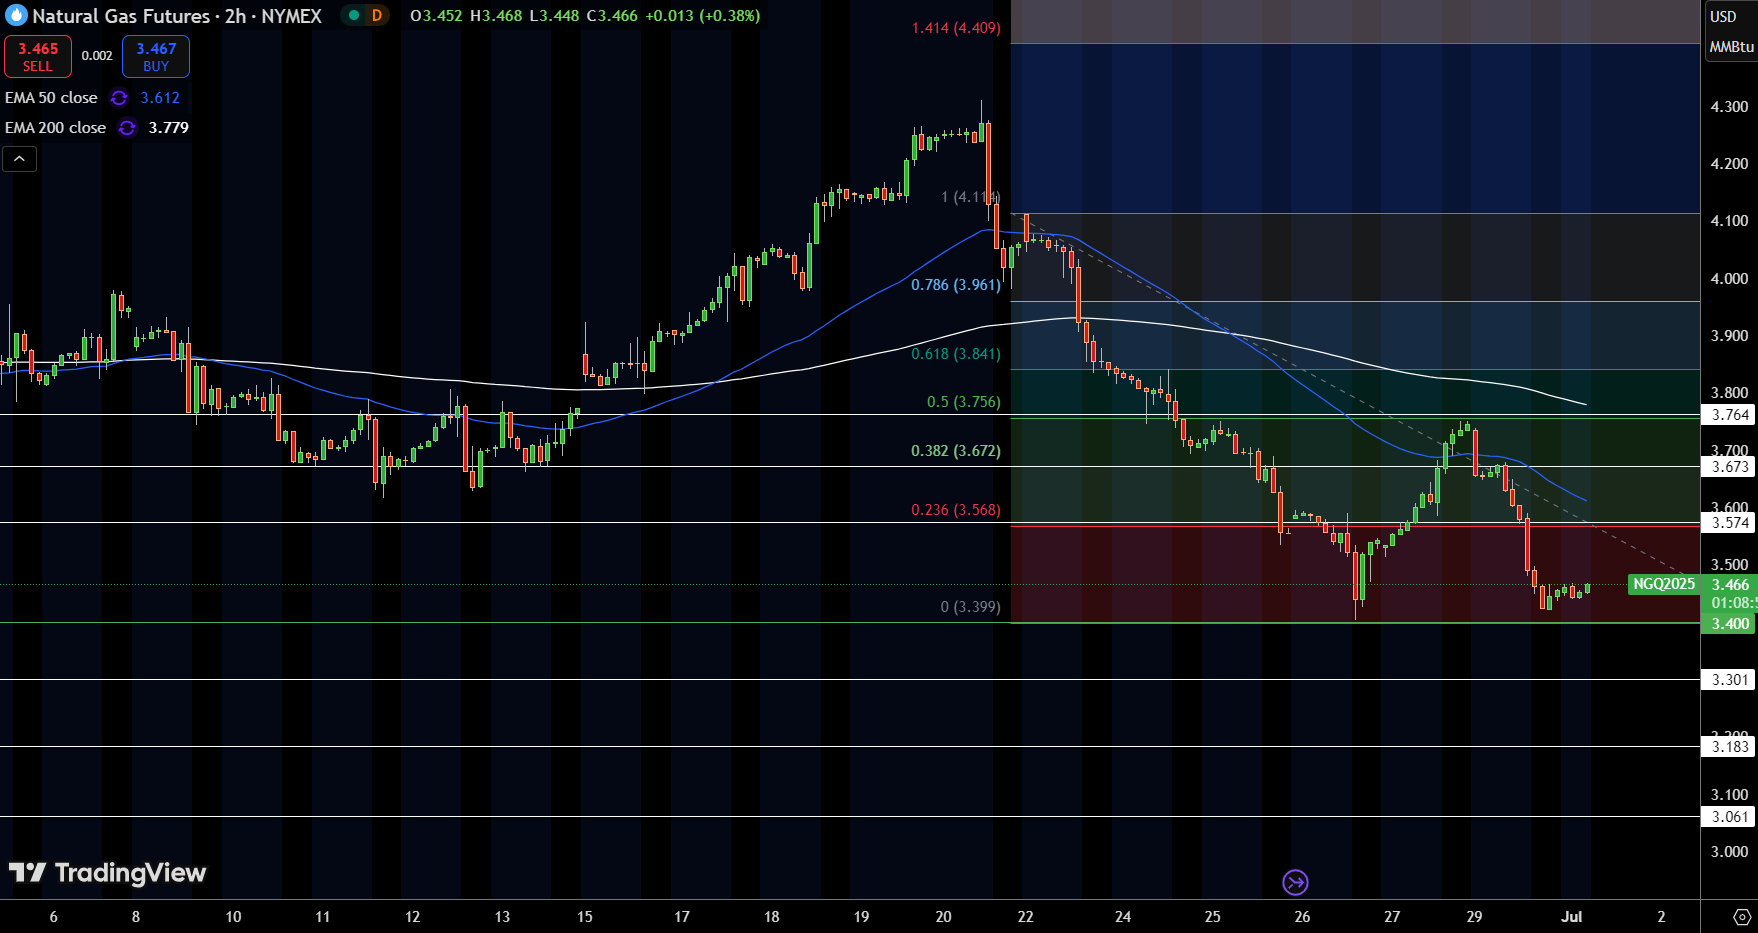Collapse the indicator legend chevron

(19, 159)
